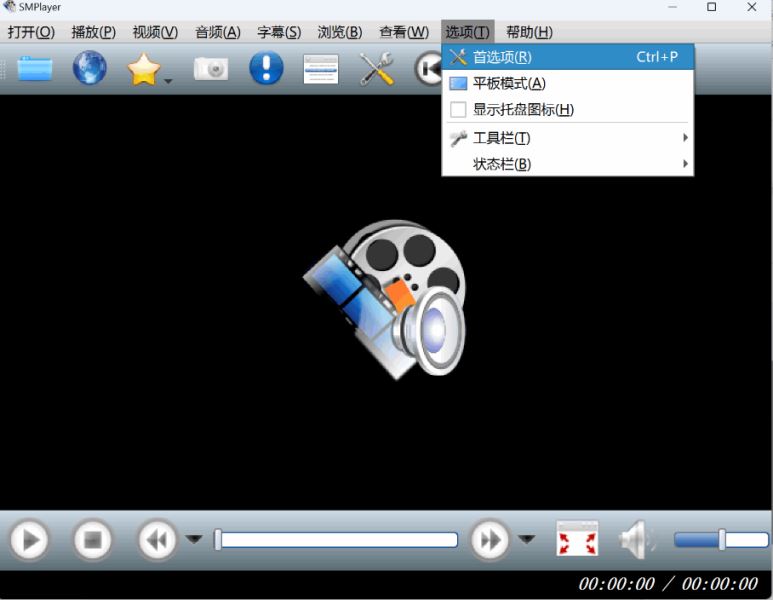Open the 打开(O) menu
This screenshot has height=600, width=773.
31,32
